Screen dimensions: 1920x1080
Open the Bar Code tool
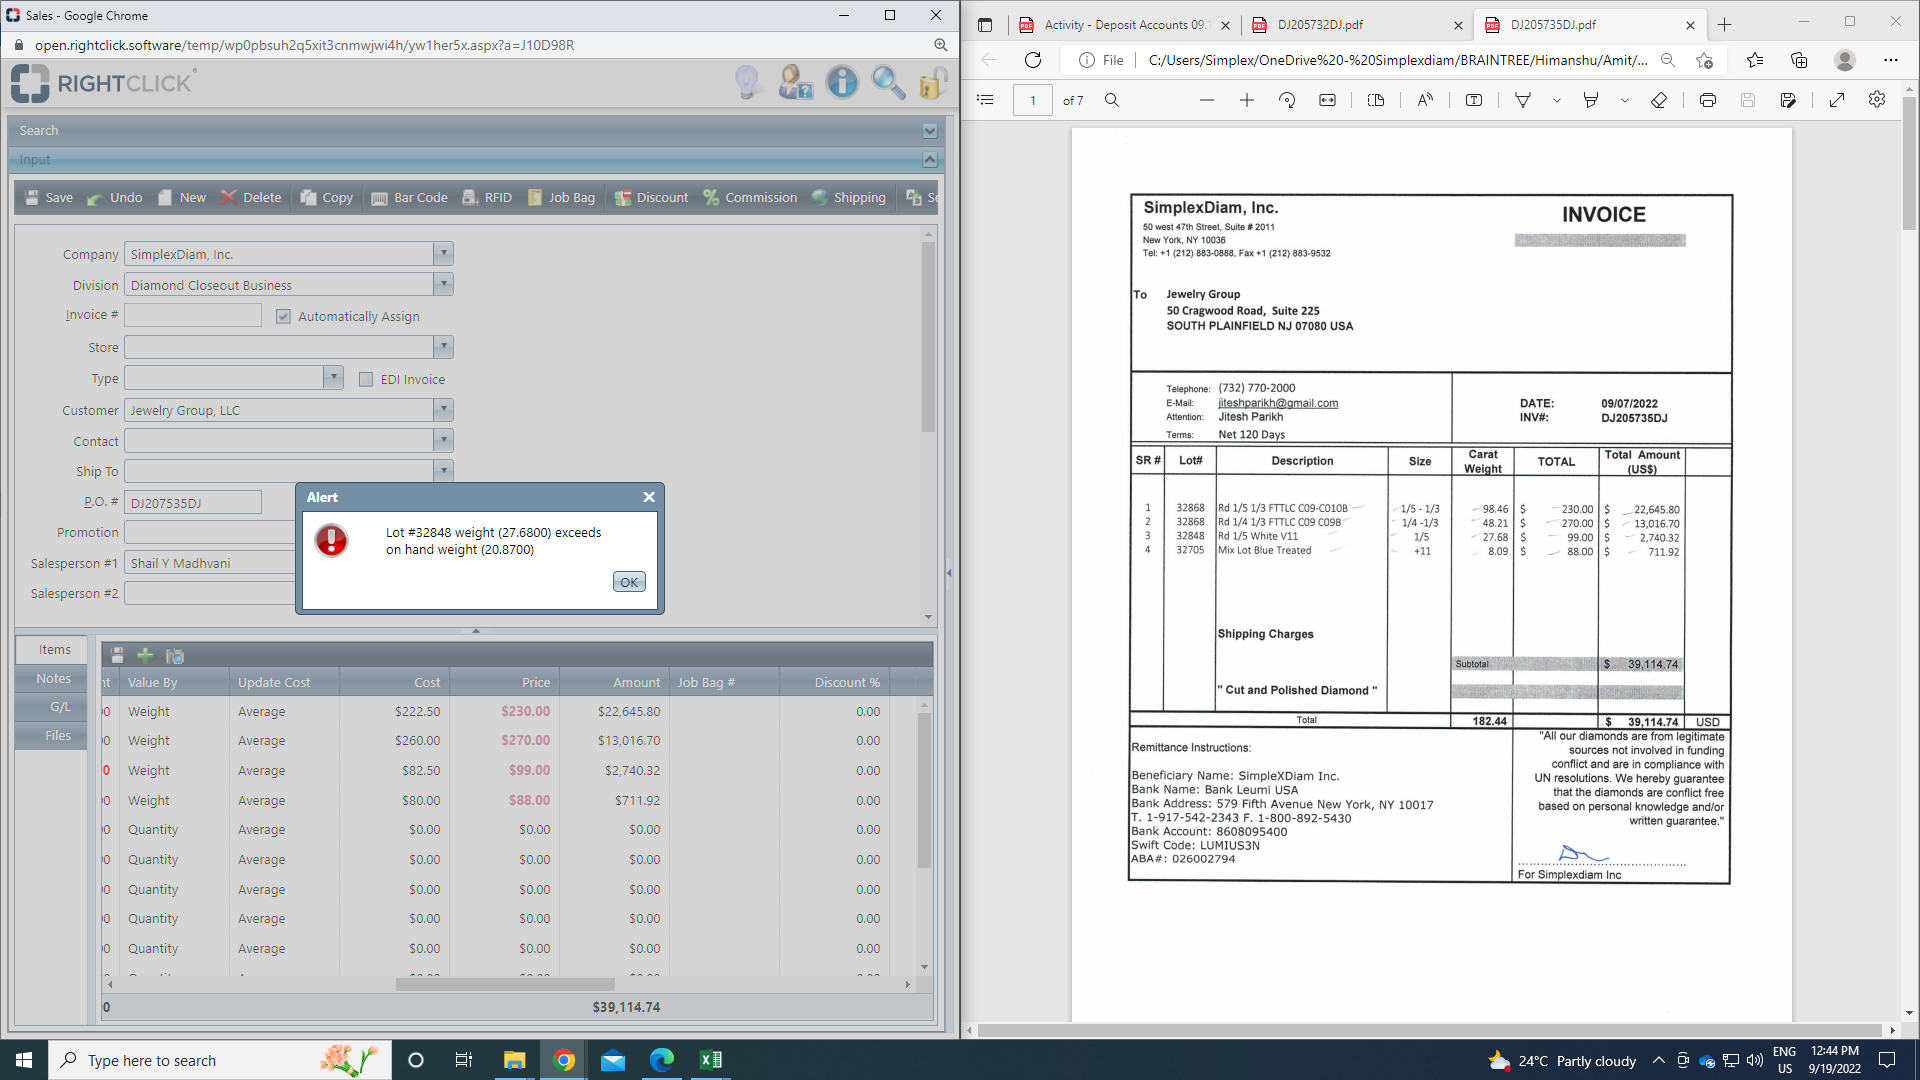coord(409,198)
